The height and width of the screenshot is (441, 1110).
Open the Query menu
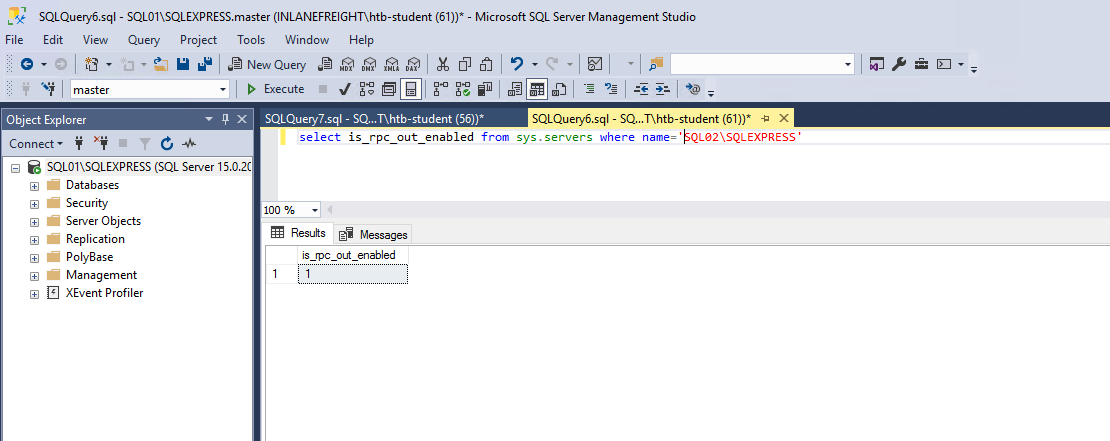point(144,40)
